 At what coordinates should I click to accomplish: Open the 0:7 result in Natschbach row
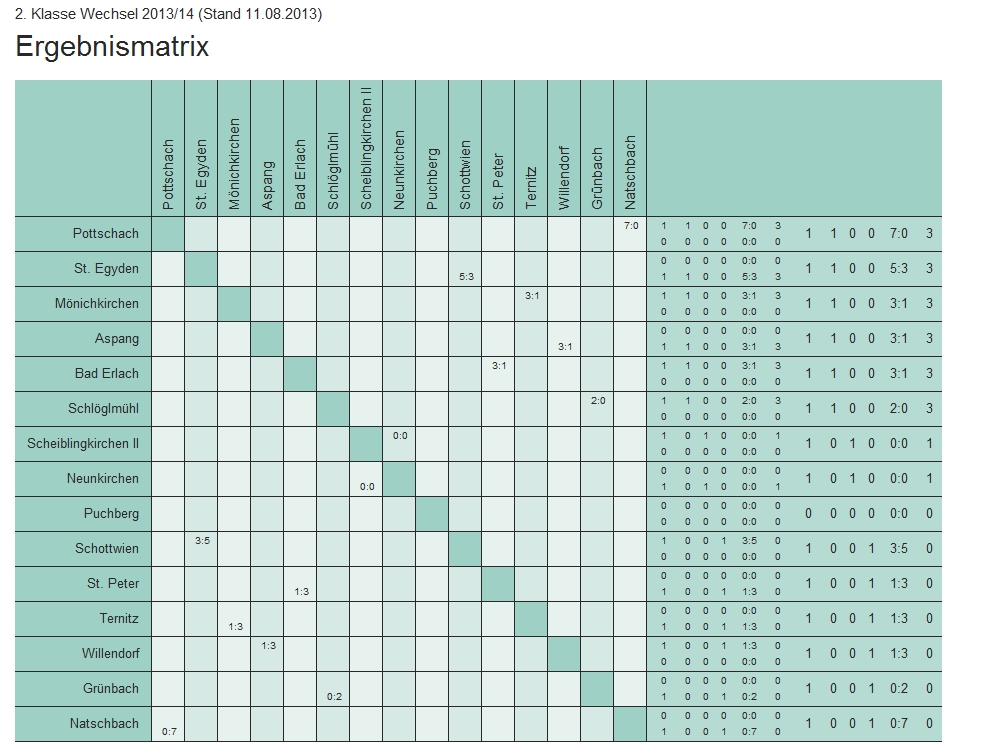(169, 732)
